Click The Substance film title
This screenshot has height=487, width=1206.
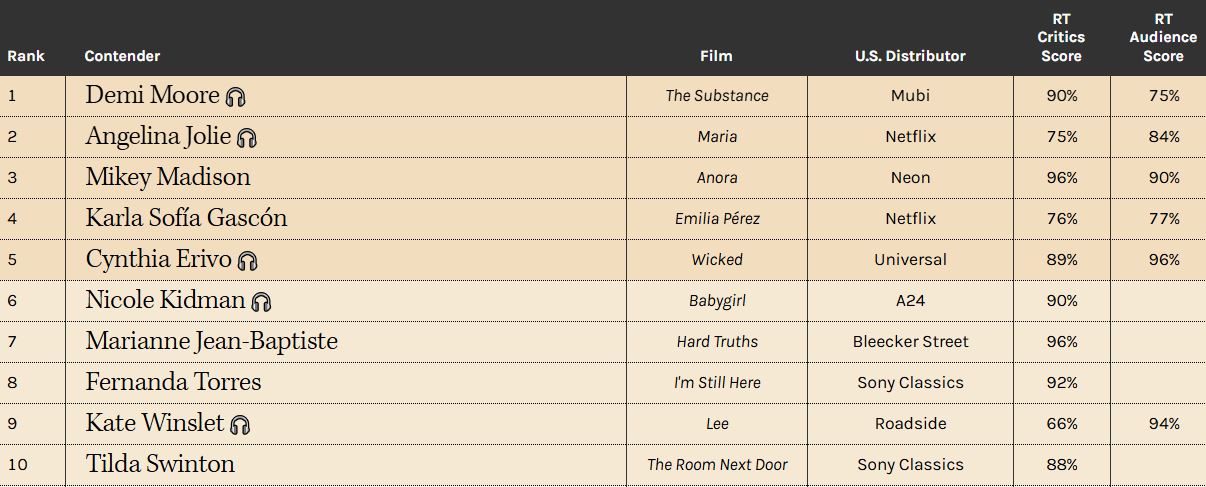tap(717, 96)
